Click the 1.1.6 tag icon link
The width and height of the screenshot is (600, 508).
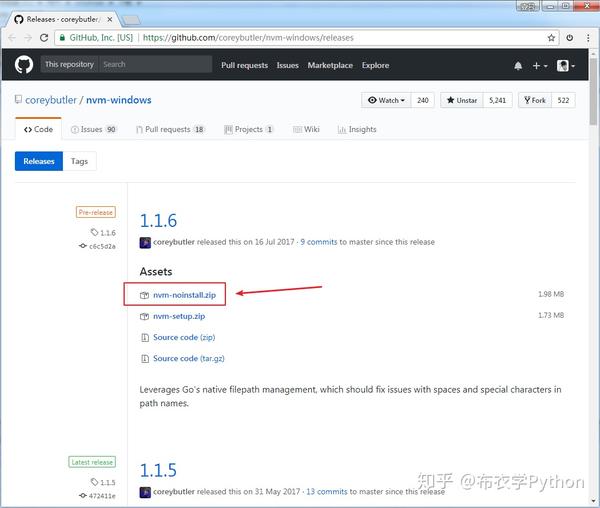tap(103, 233)
